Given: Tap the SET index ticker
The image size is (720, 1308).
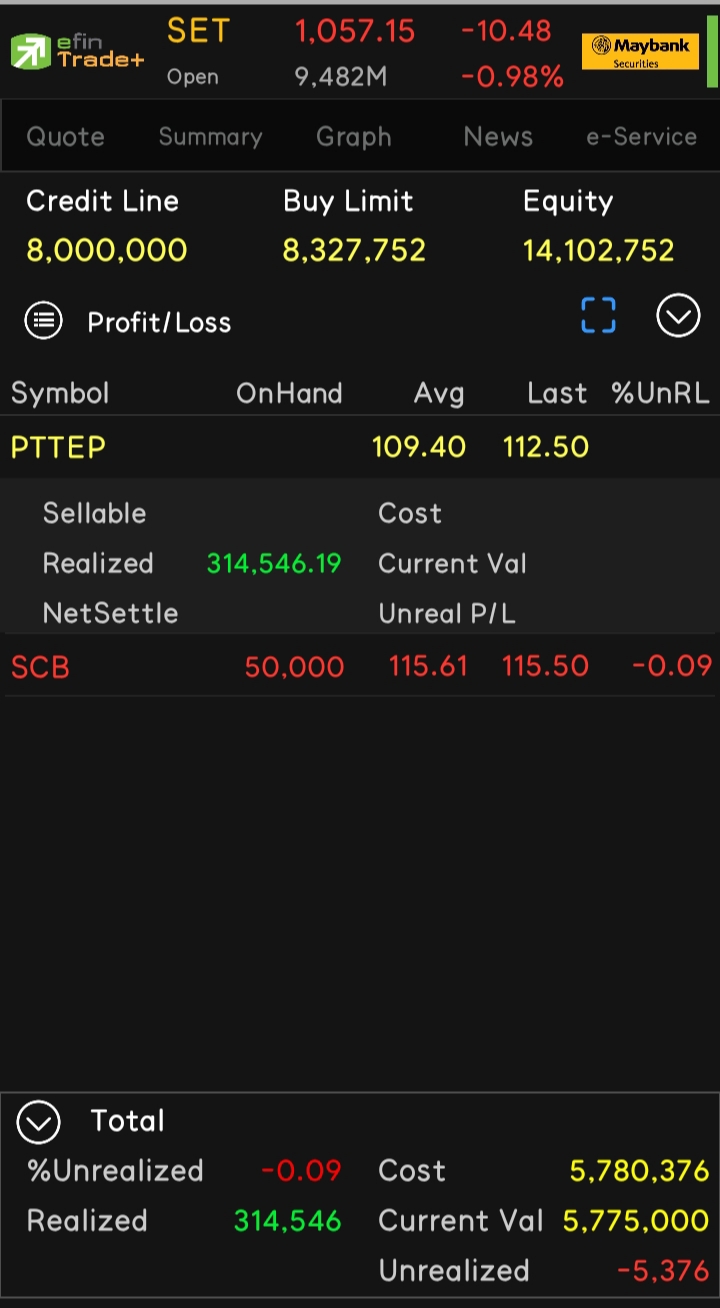Looking at the screenshot, I should click(198, 31).
